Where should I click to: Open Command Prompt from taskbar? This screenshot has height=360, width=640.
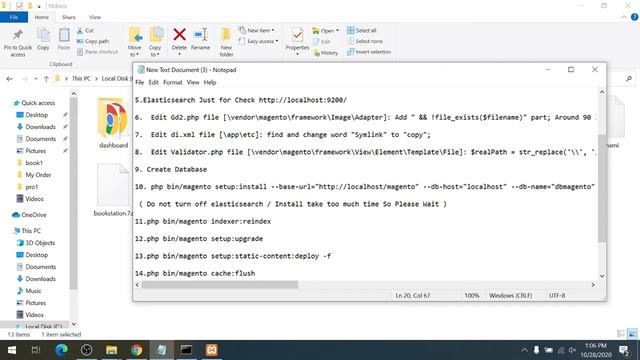(x=187, y=350)
